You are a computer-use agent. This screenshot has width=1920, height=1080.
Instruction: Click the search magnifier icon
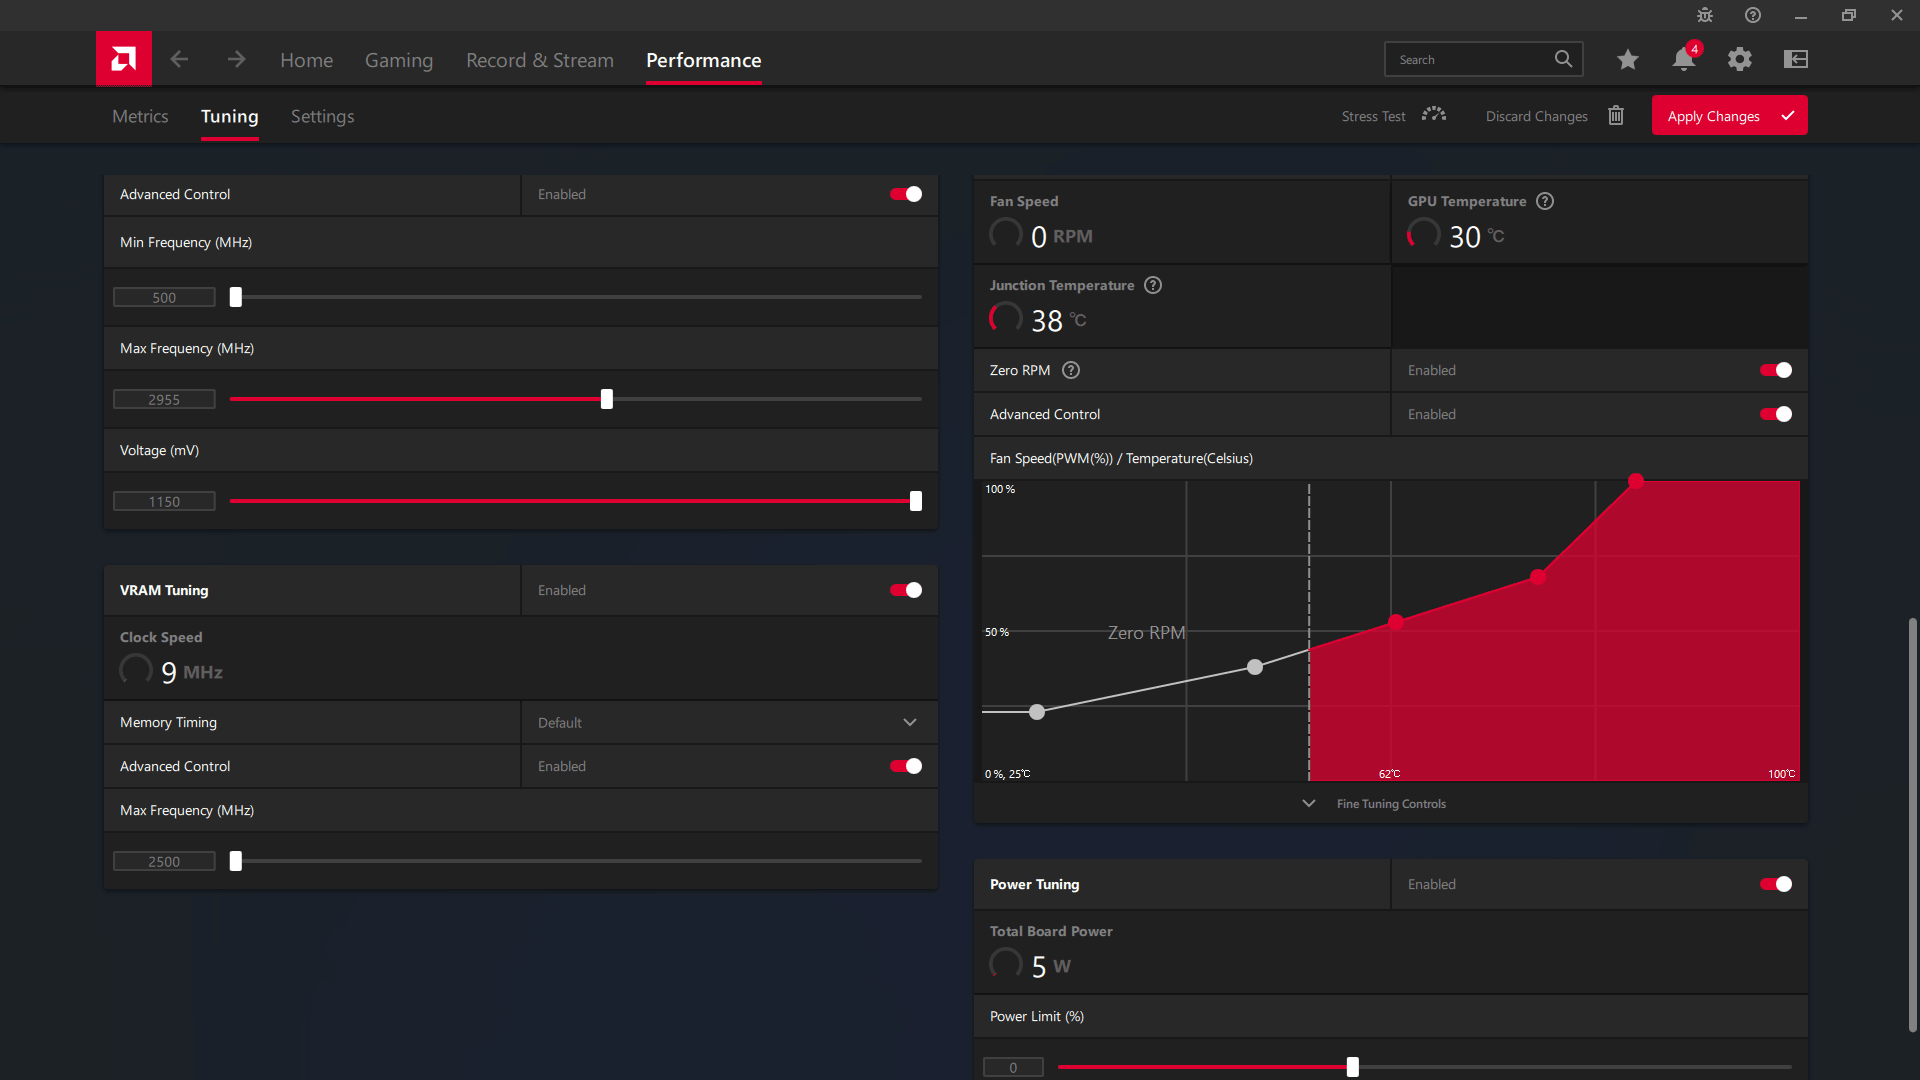click(1563, 59)
